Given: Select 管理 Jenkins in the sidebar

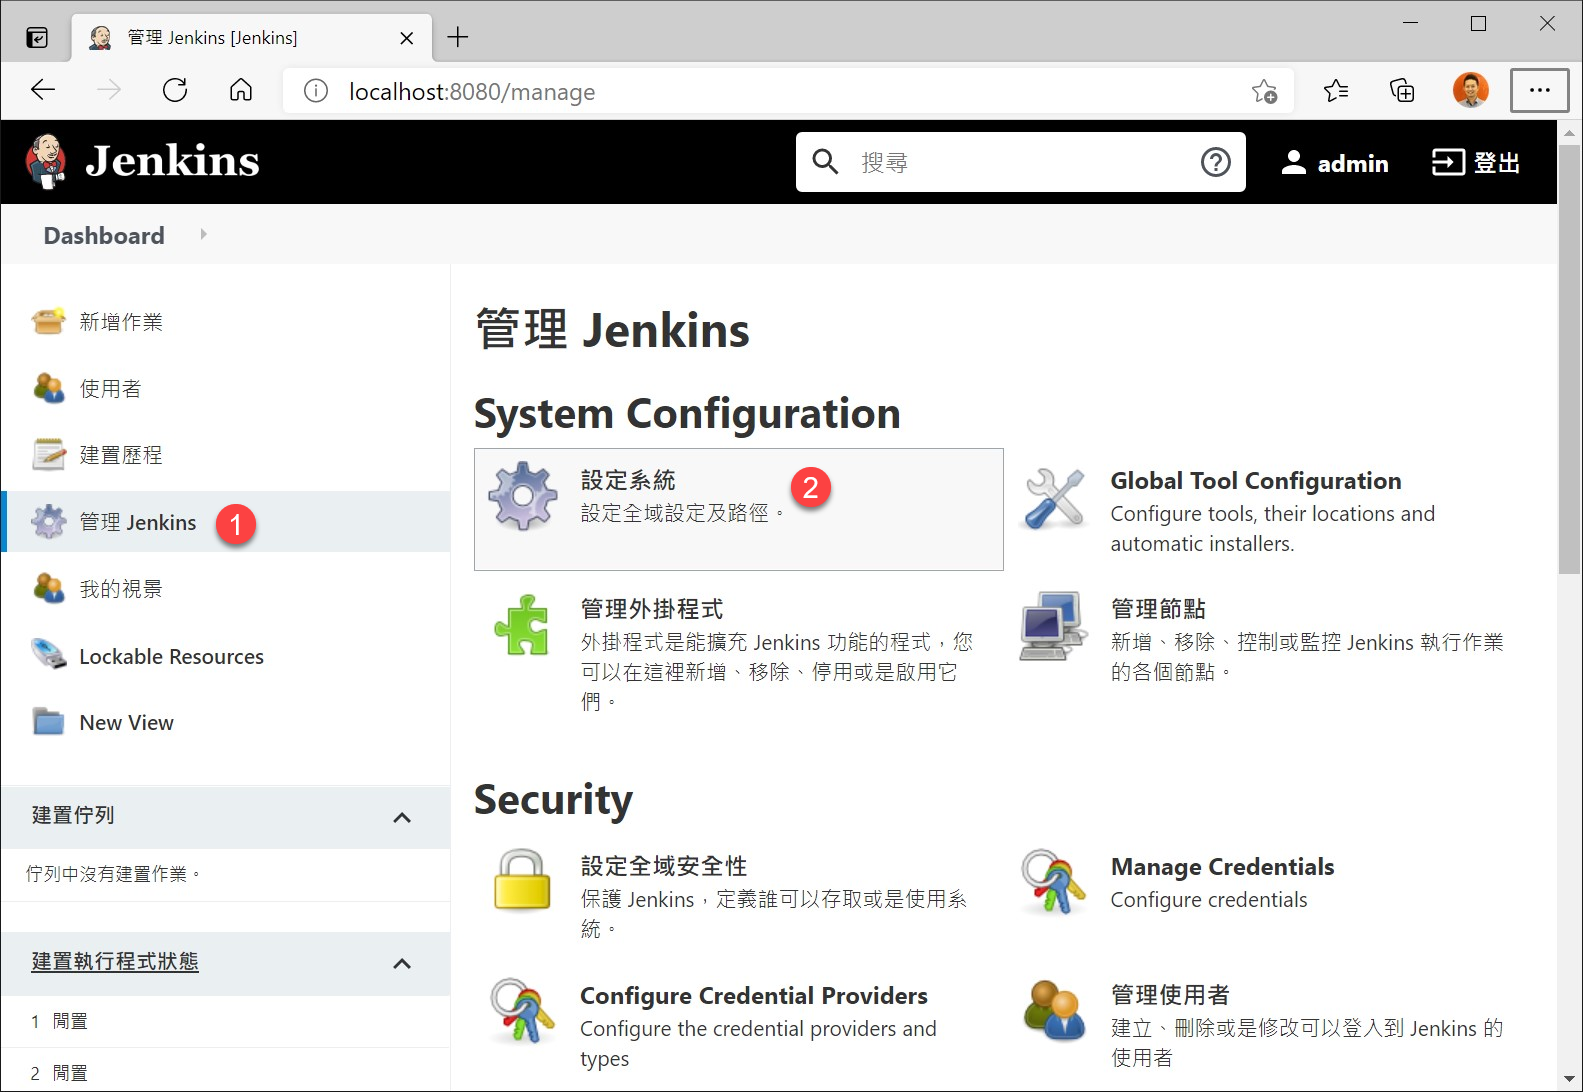Looking at the screenshot, I should 138,522.
